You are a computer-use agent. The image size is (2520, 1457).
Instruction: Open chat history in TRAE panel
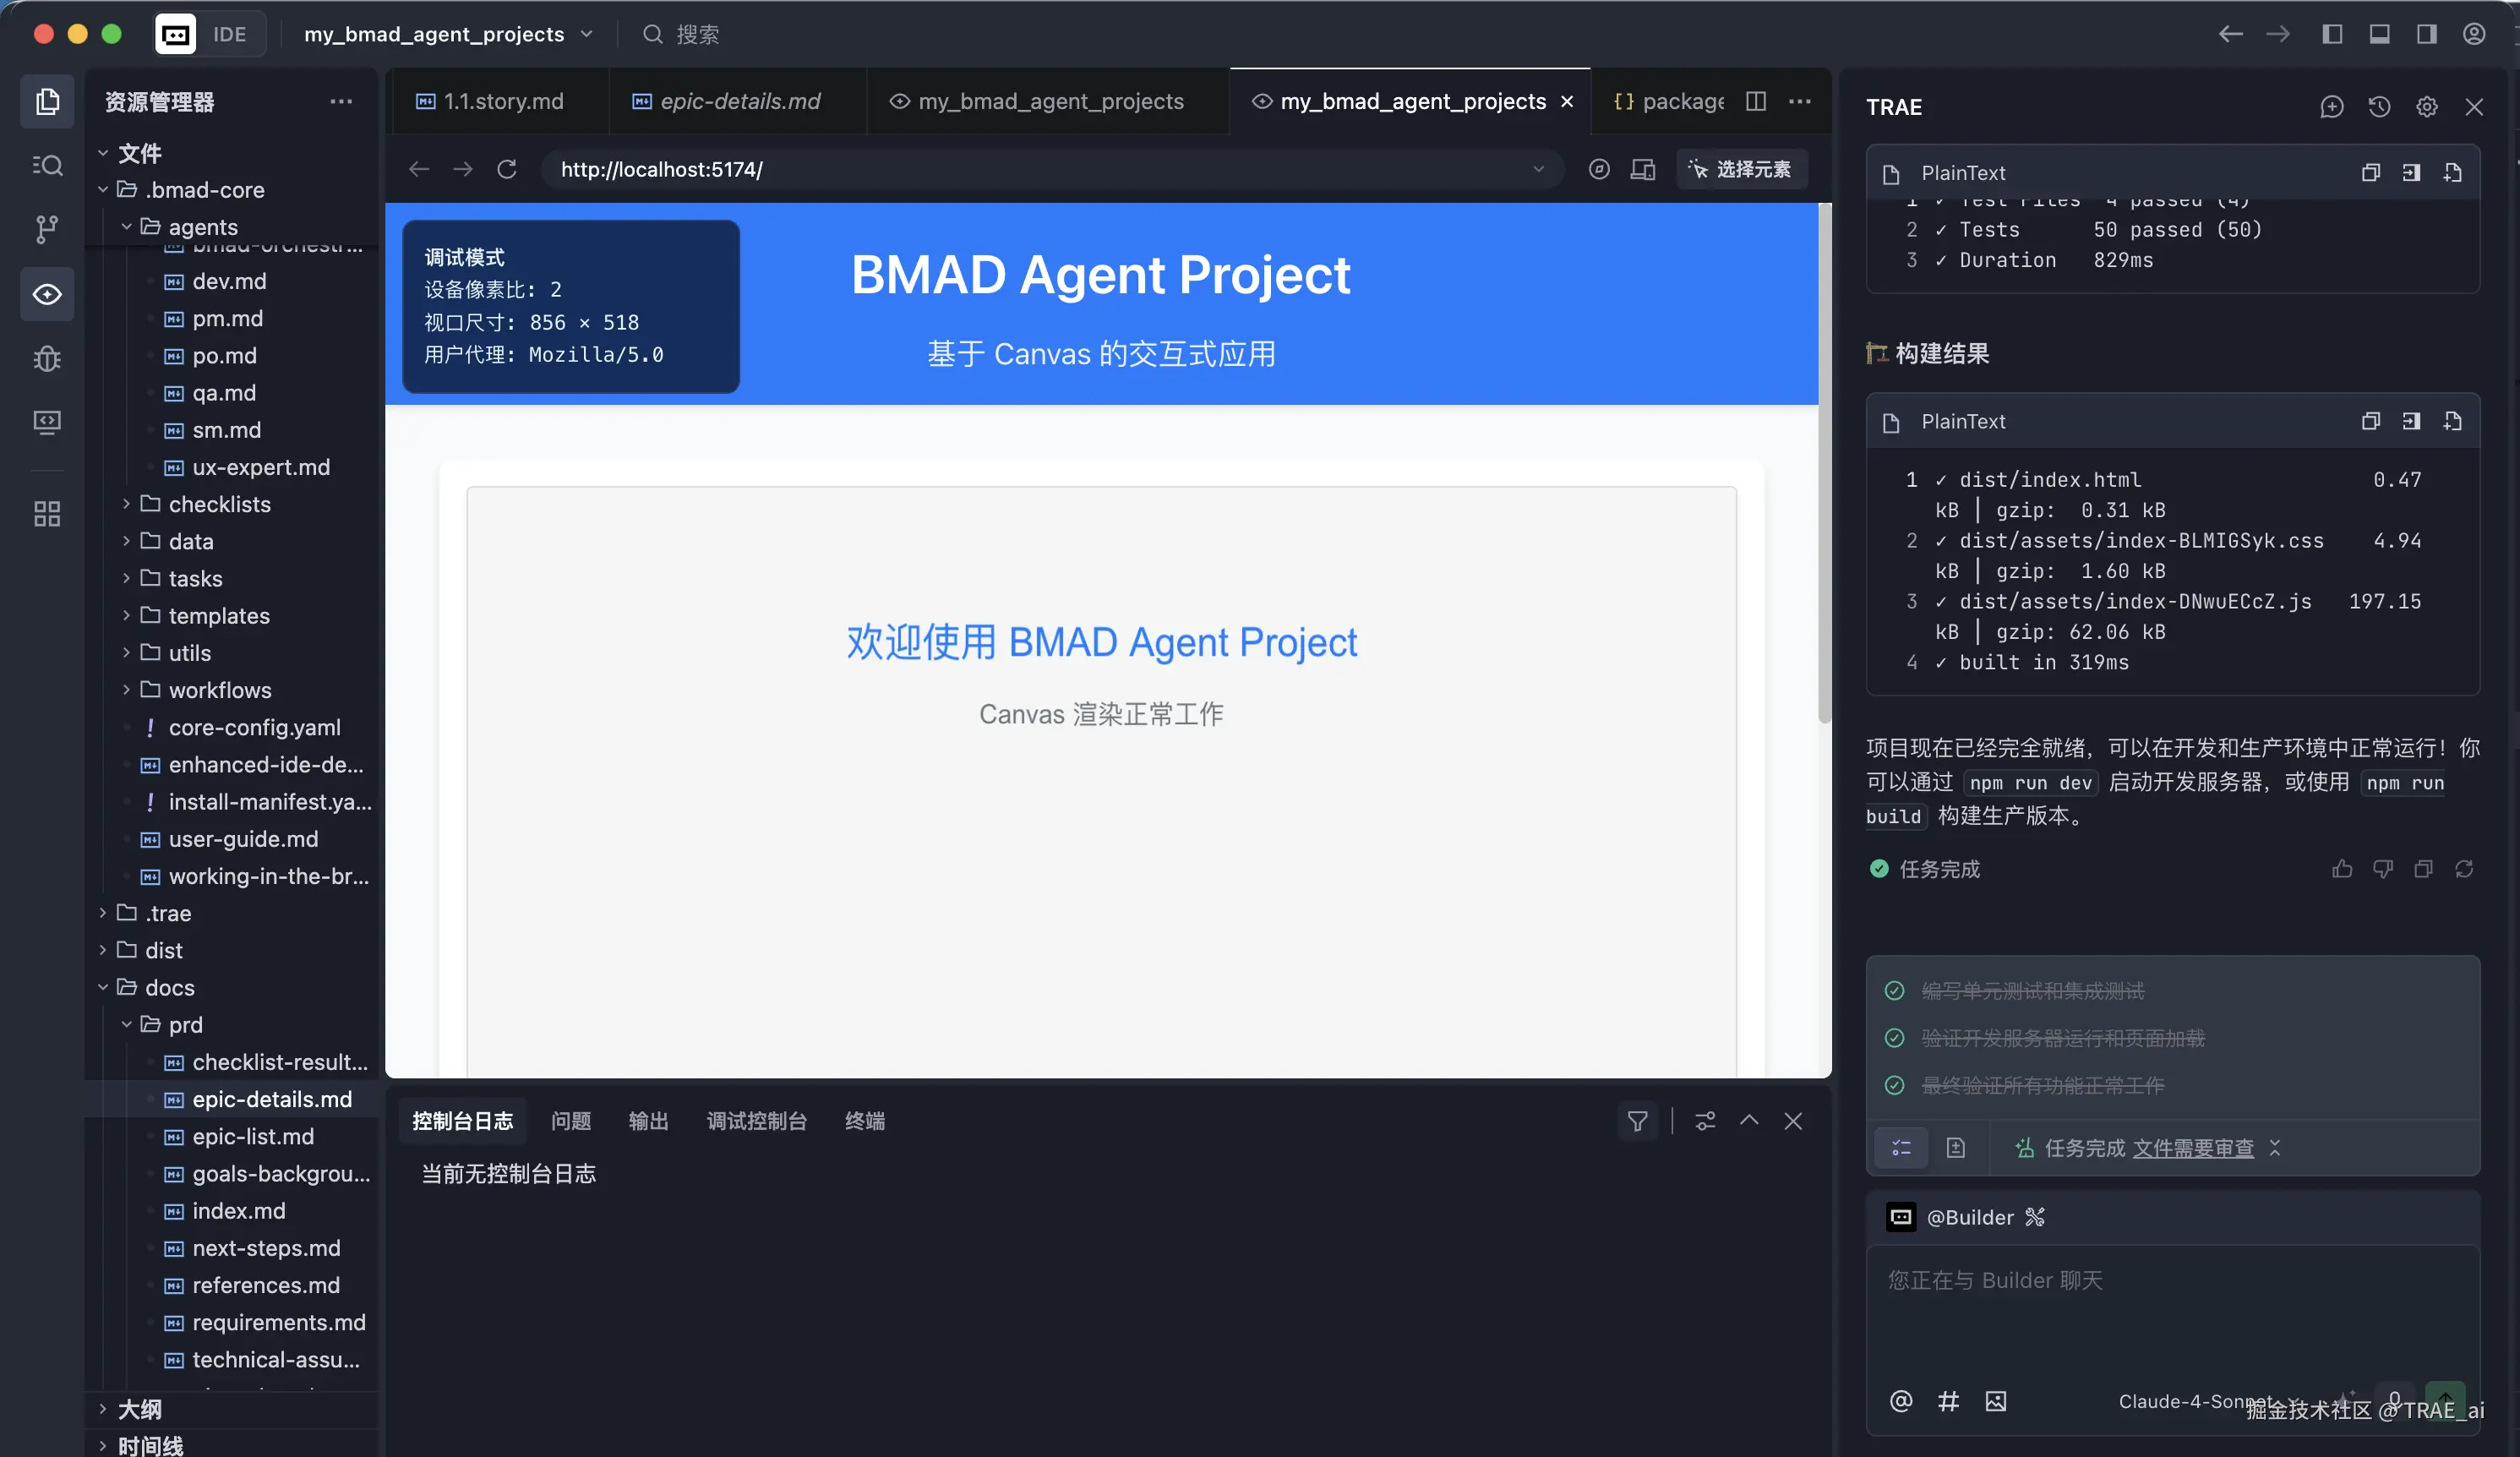2379,107
